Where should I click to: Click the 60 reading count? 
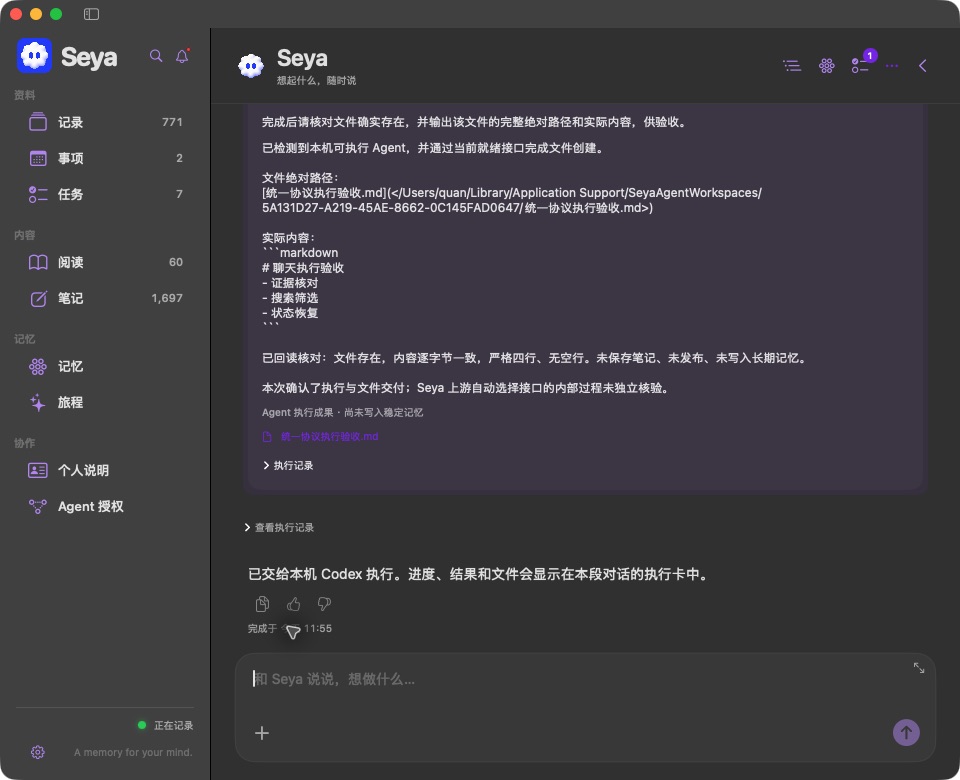[176, 262]
